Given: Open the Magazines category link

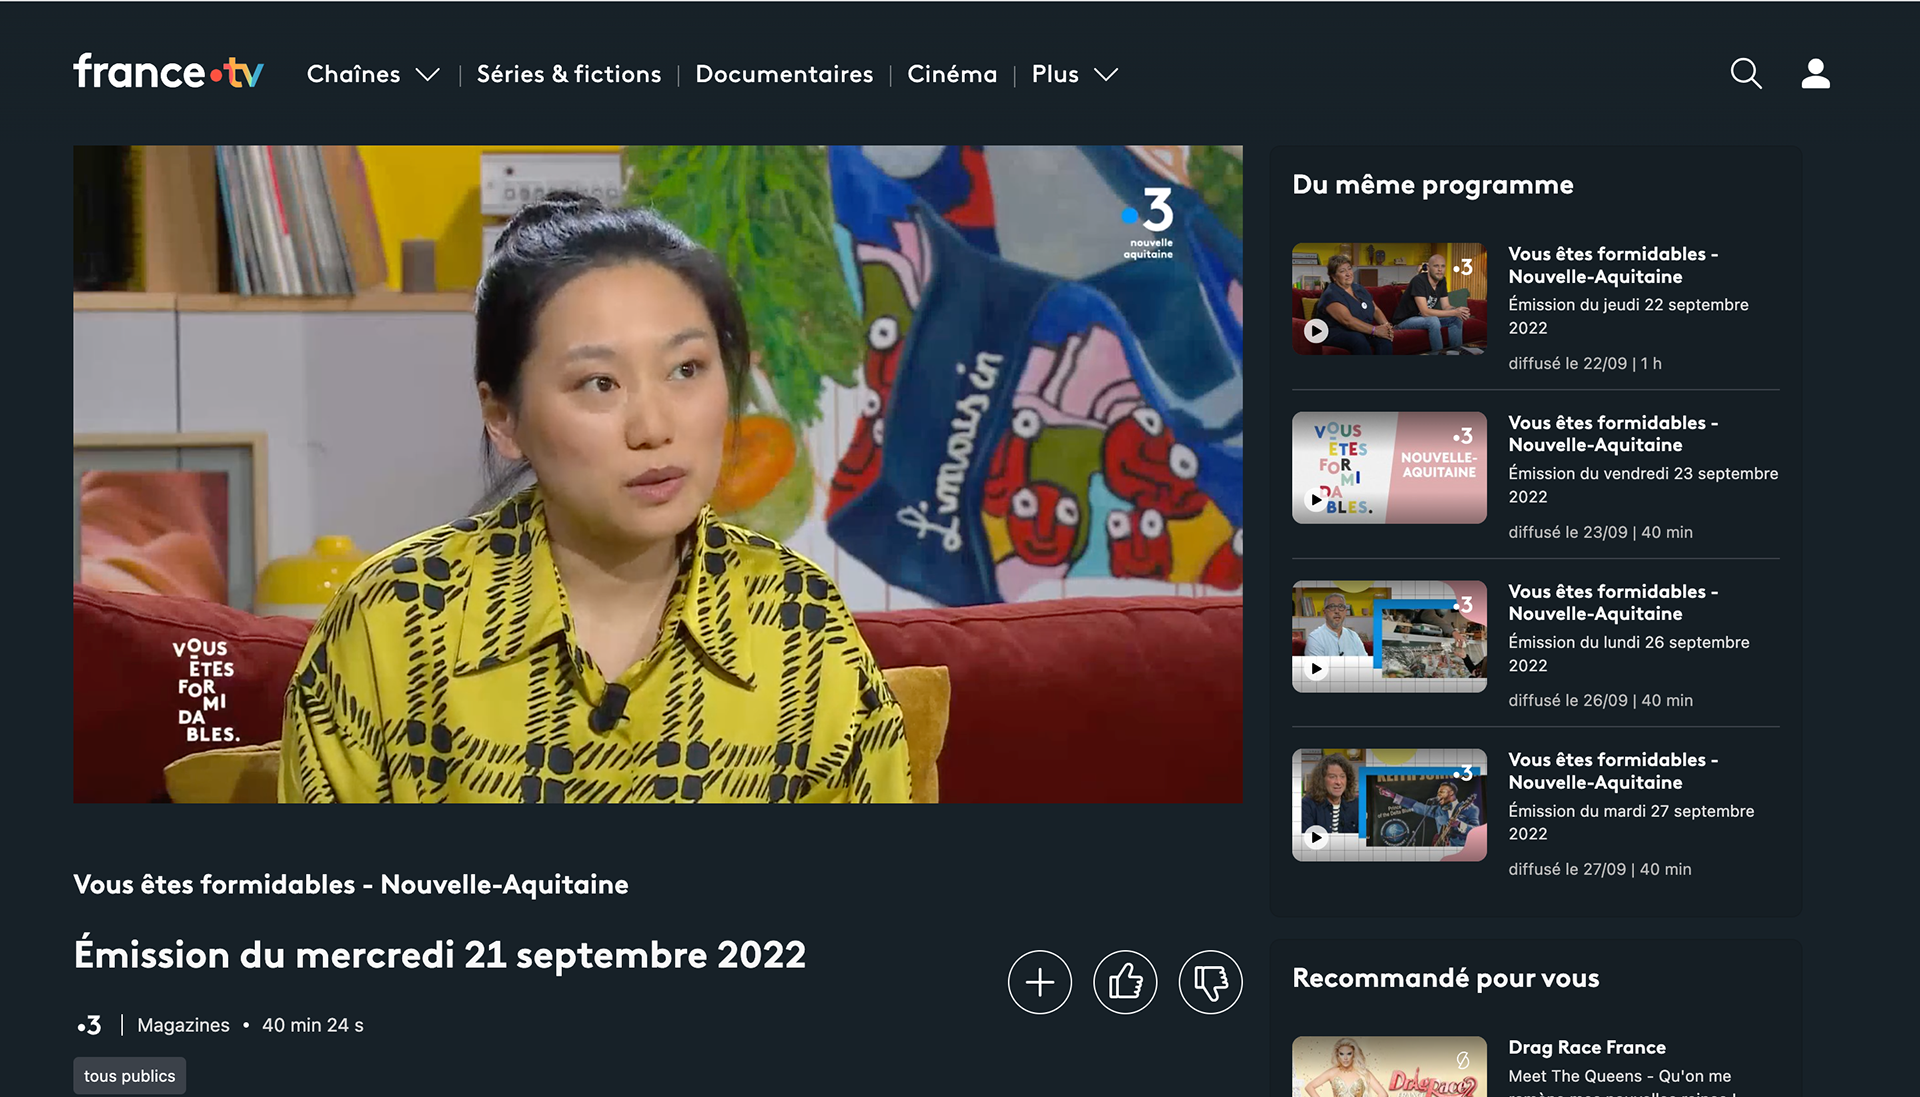Looking at the screenshot, I should coord(183,1025).
